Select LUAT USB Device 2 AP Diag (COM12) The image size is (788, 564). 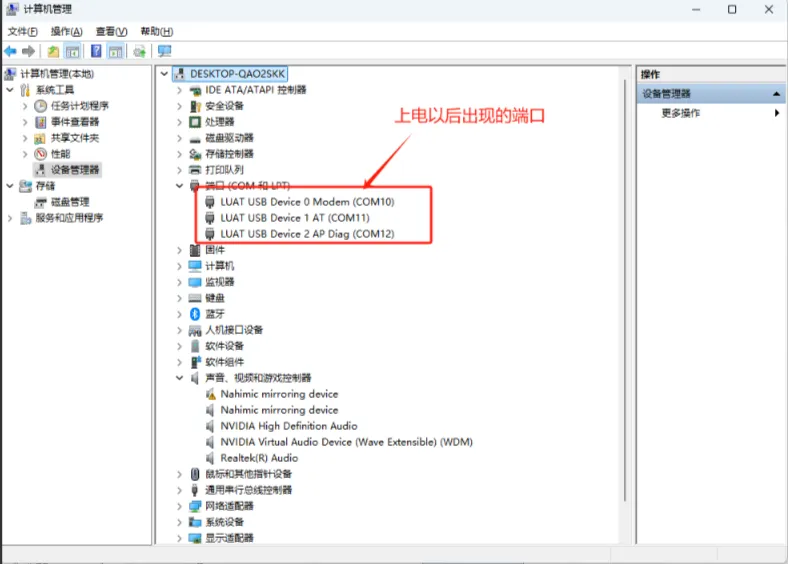(307, 234)
